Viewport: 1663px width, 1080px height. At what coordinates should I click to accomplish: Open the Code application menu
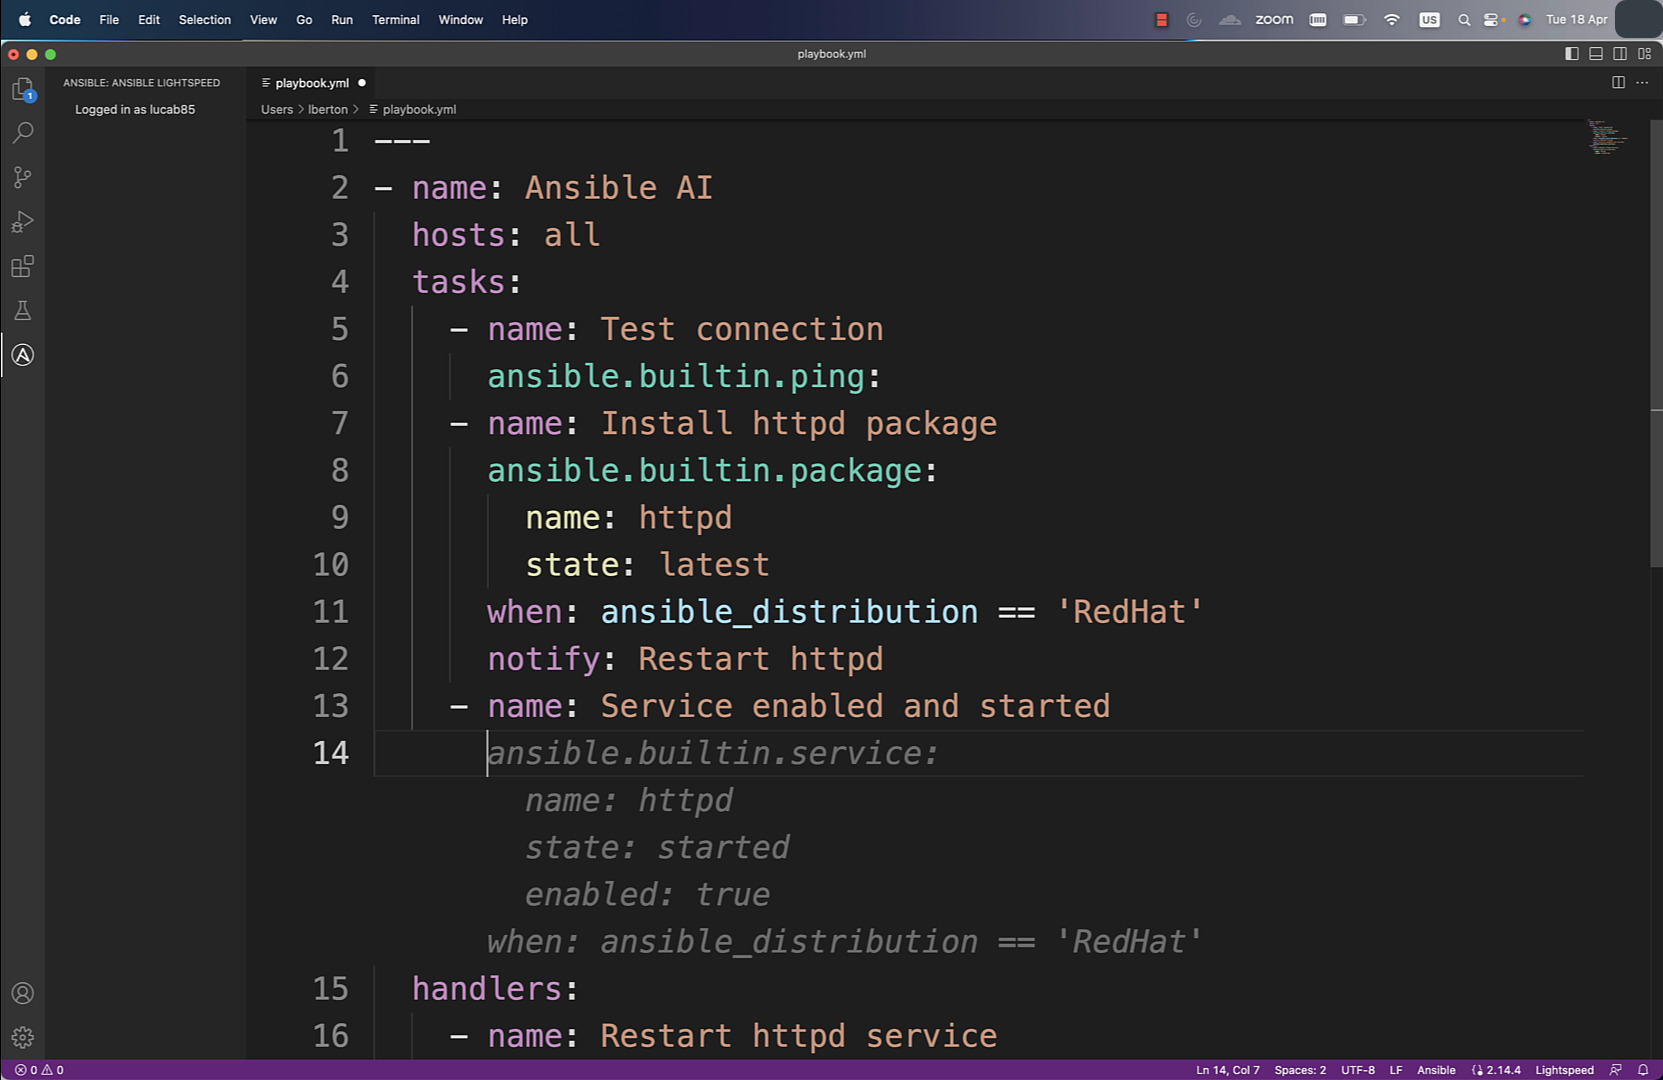(x=65, y=20)
